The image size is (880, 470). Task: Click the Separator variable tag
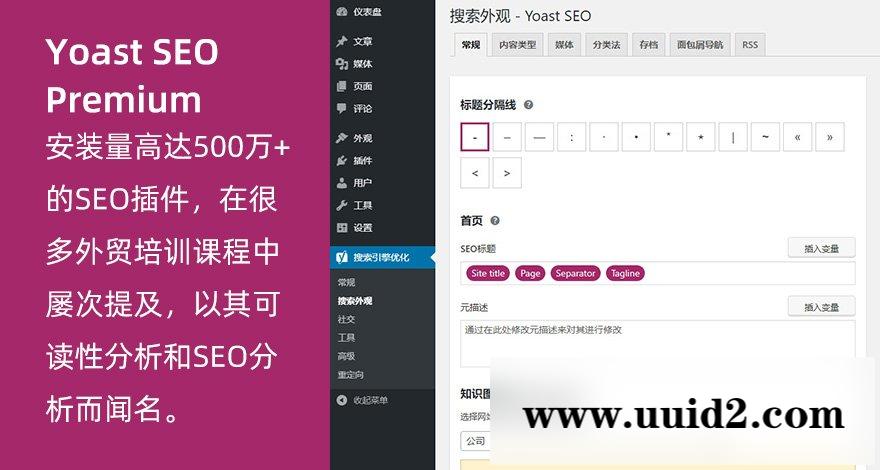pyautogui.click(x=575, y=273)
